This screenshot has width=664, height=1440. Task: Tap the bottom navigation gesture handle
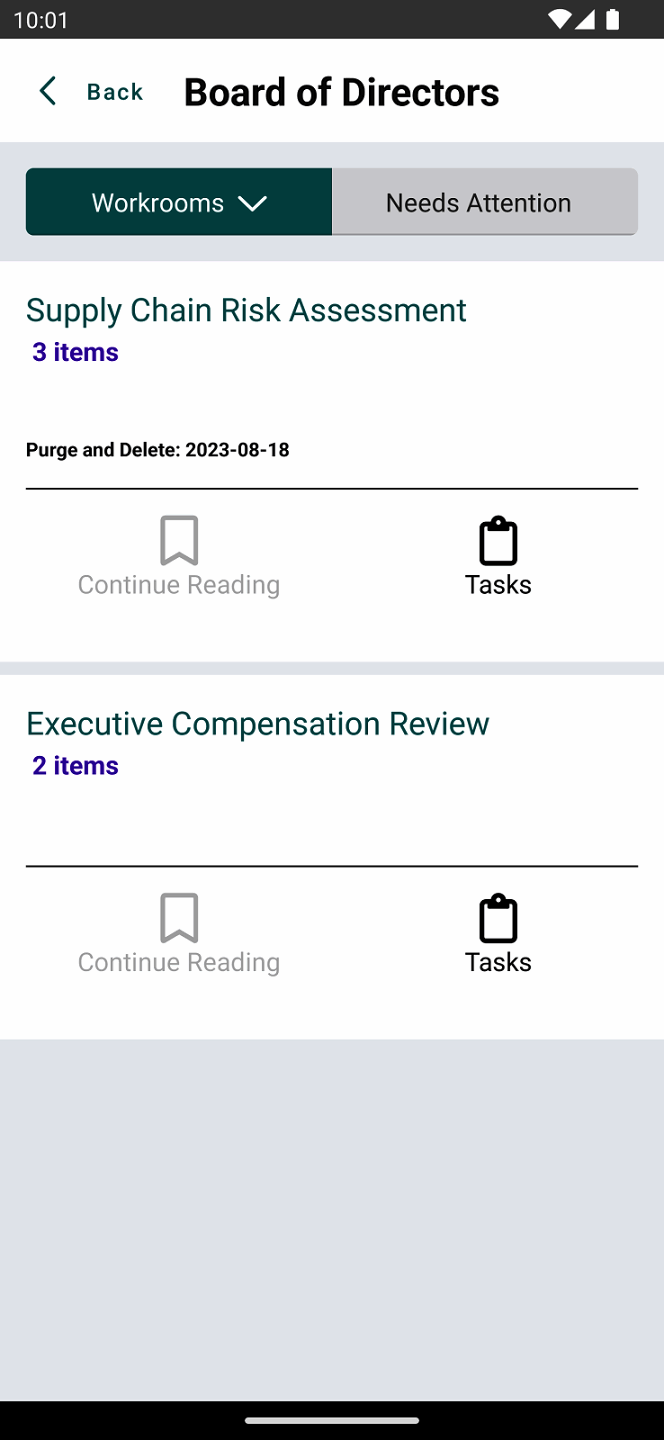coord(332,1420)
